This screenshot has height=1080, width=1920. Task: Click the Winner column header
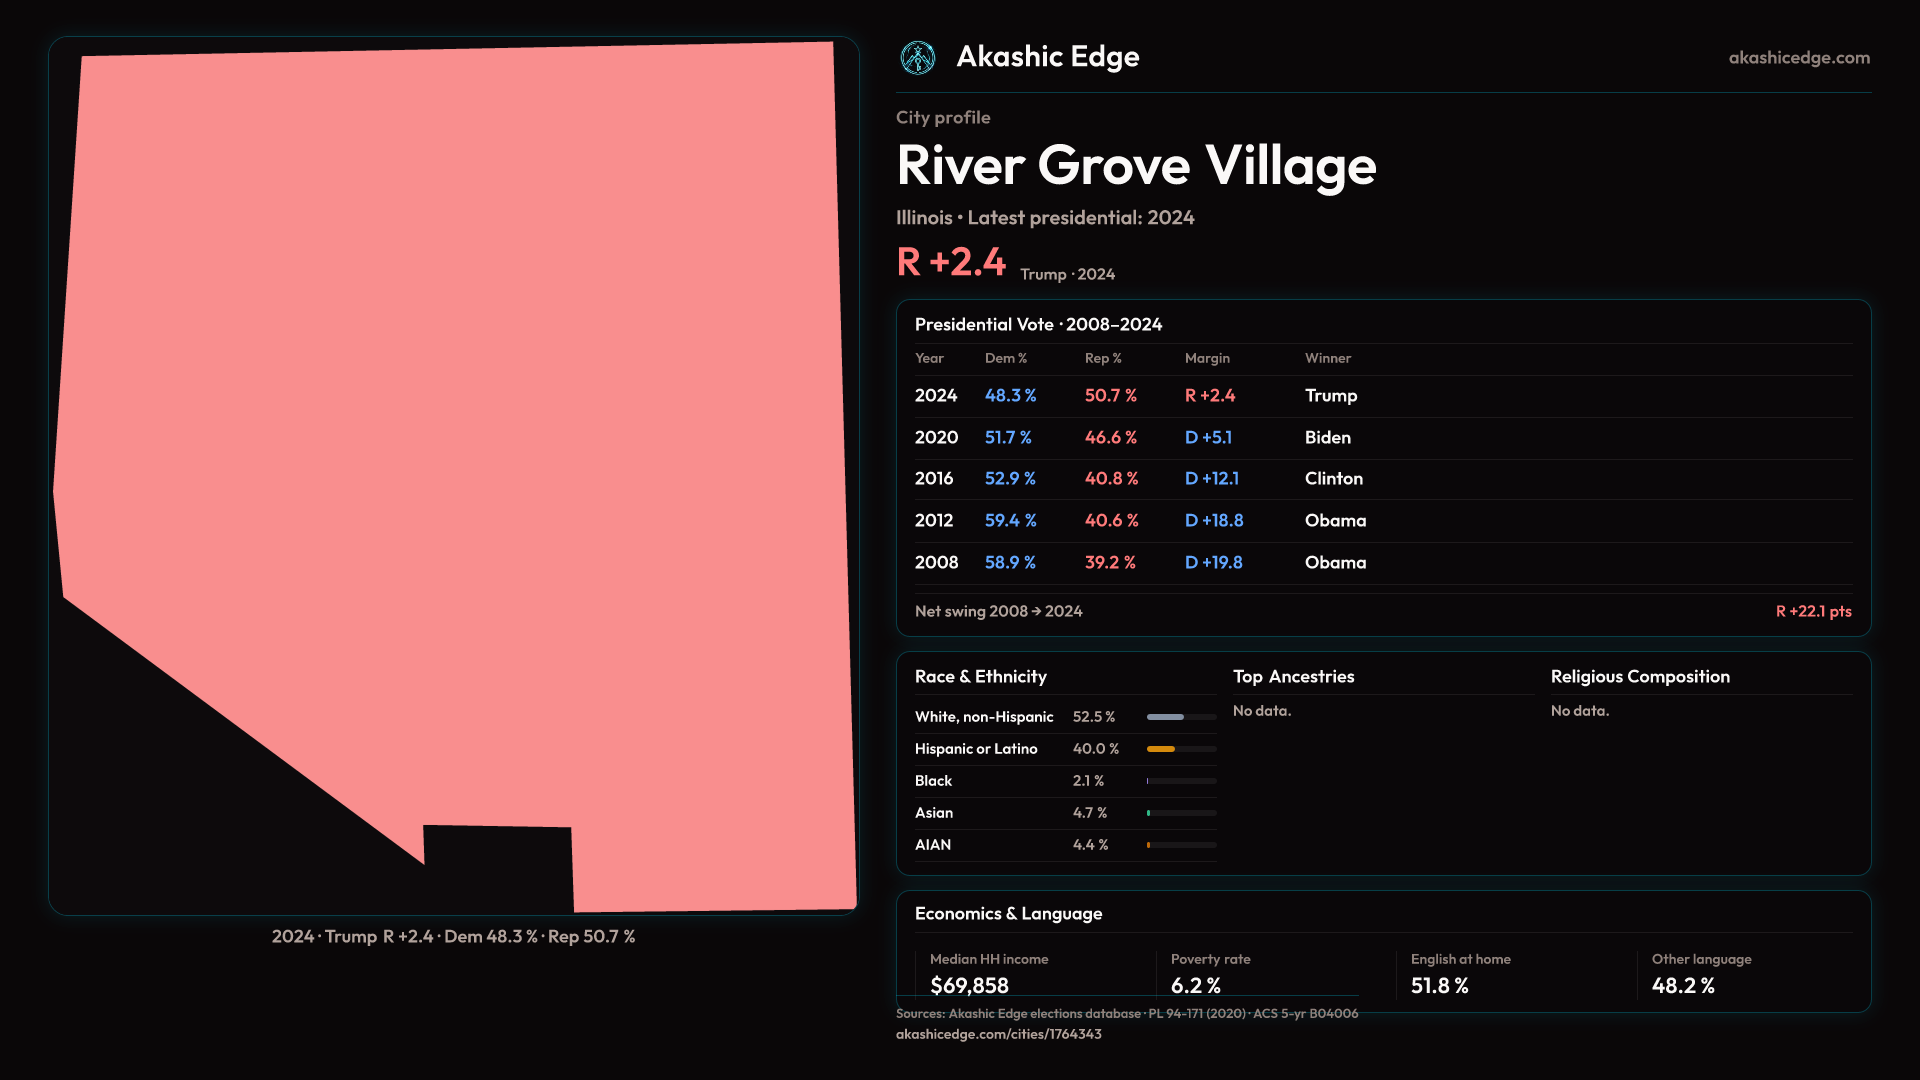point(1327,358)
